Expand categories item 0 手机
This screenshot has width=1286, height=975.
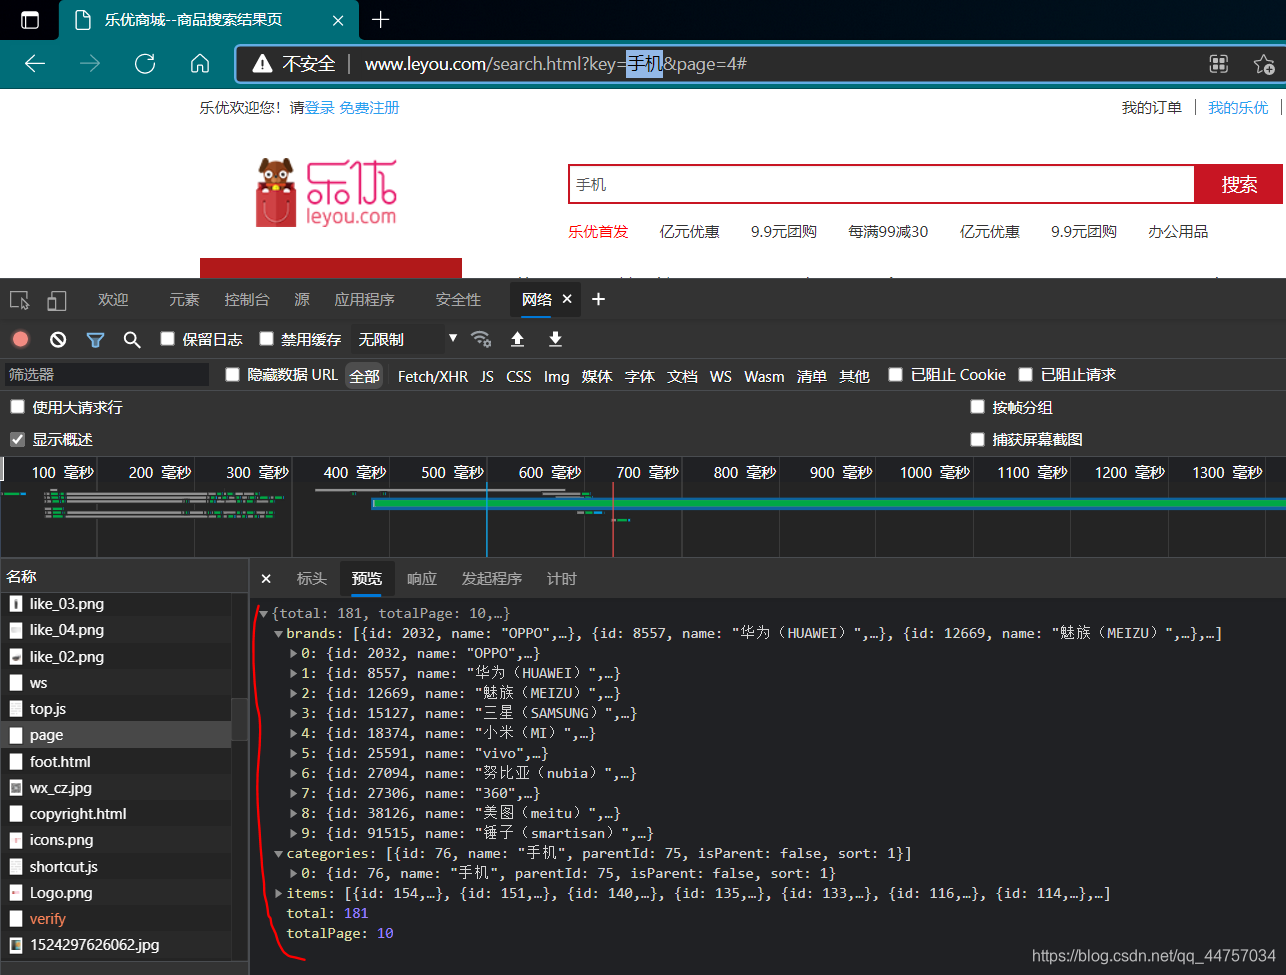coord(294,874)
